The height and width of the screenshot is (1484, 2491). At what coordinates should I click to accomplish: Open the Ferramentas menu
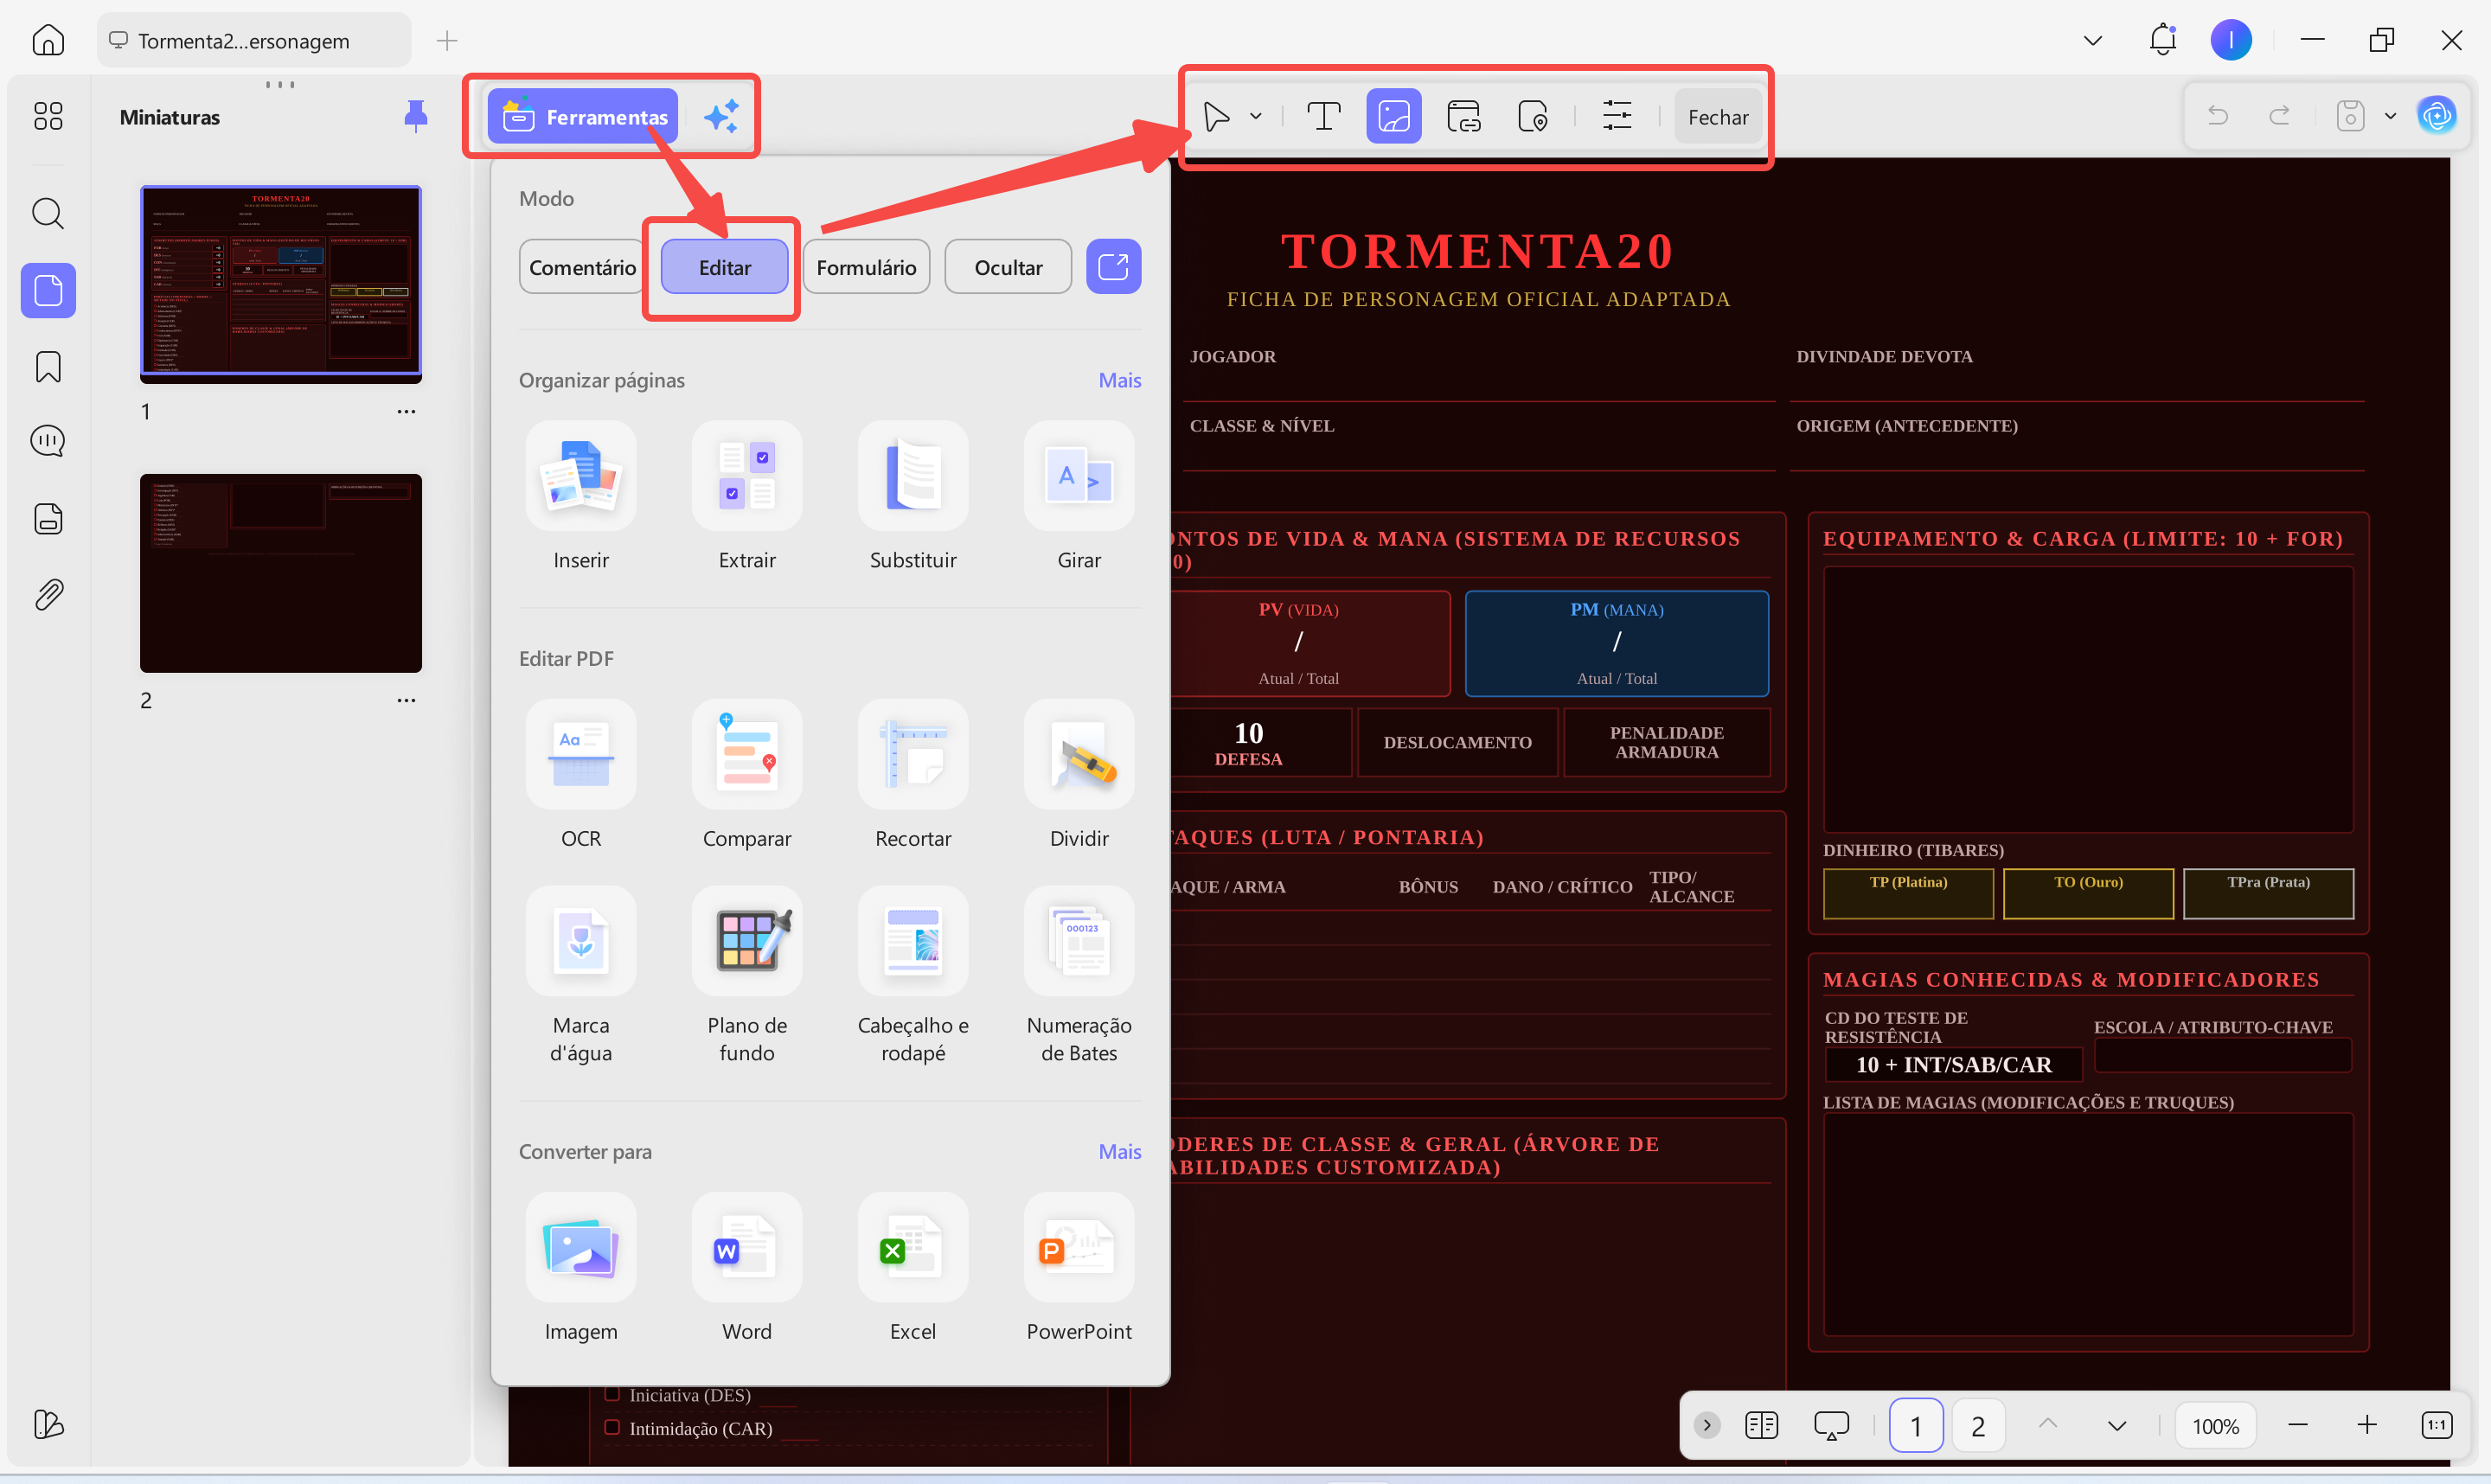click(583, 117)
